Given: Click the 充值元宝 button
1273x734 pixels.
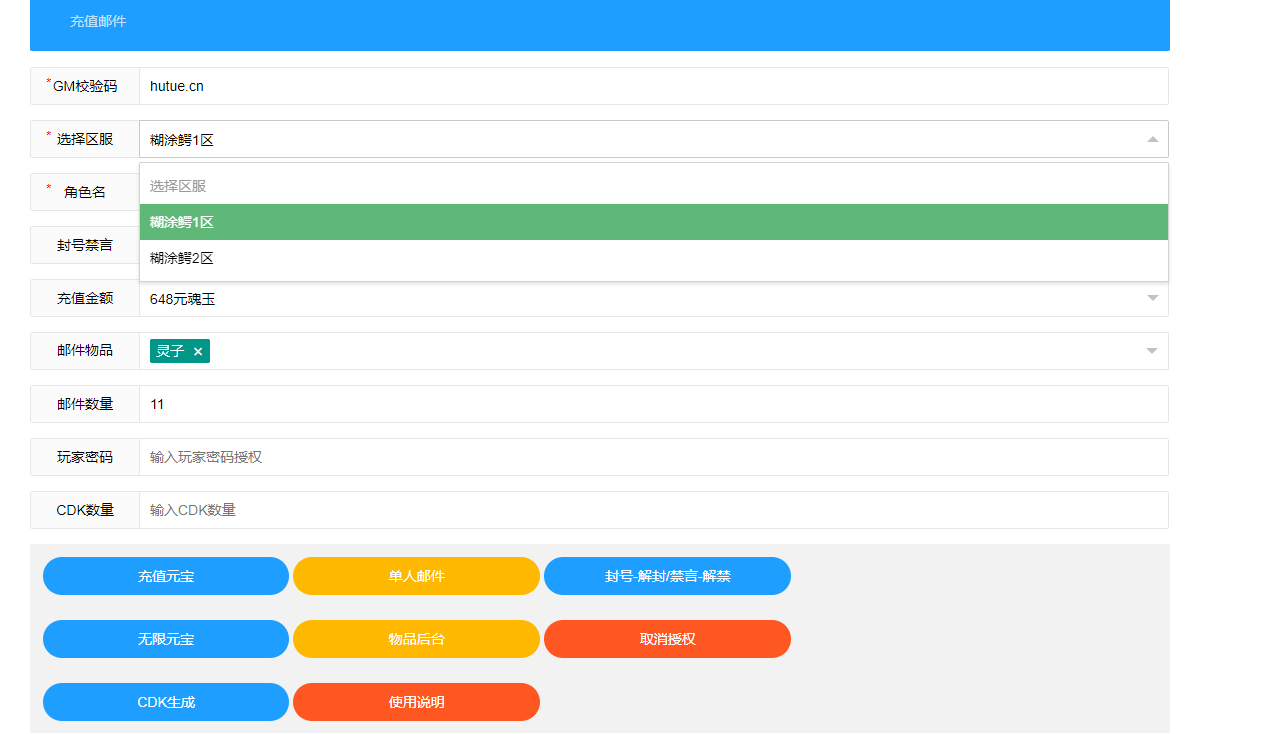Looking at the screenshot, I should pyautogui.click(x=166, y=576).
